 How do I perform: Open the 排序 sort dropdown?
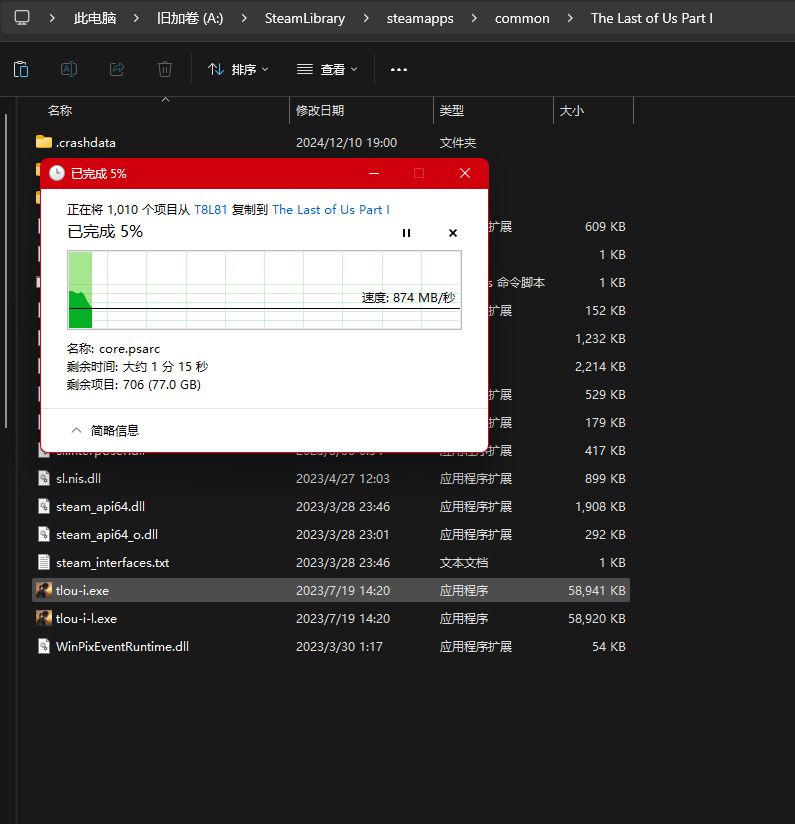point(238,69)
